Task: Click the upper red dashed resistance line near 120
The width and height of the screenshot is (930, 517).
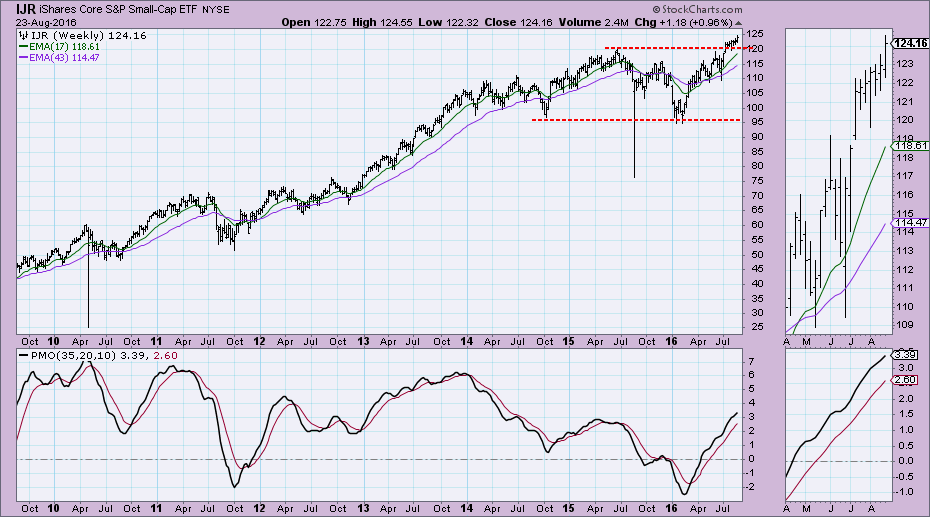Action: pyautogui.click(x=679, y=47)
